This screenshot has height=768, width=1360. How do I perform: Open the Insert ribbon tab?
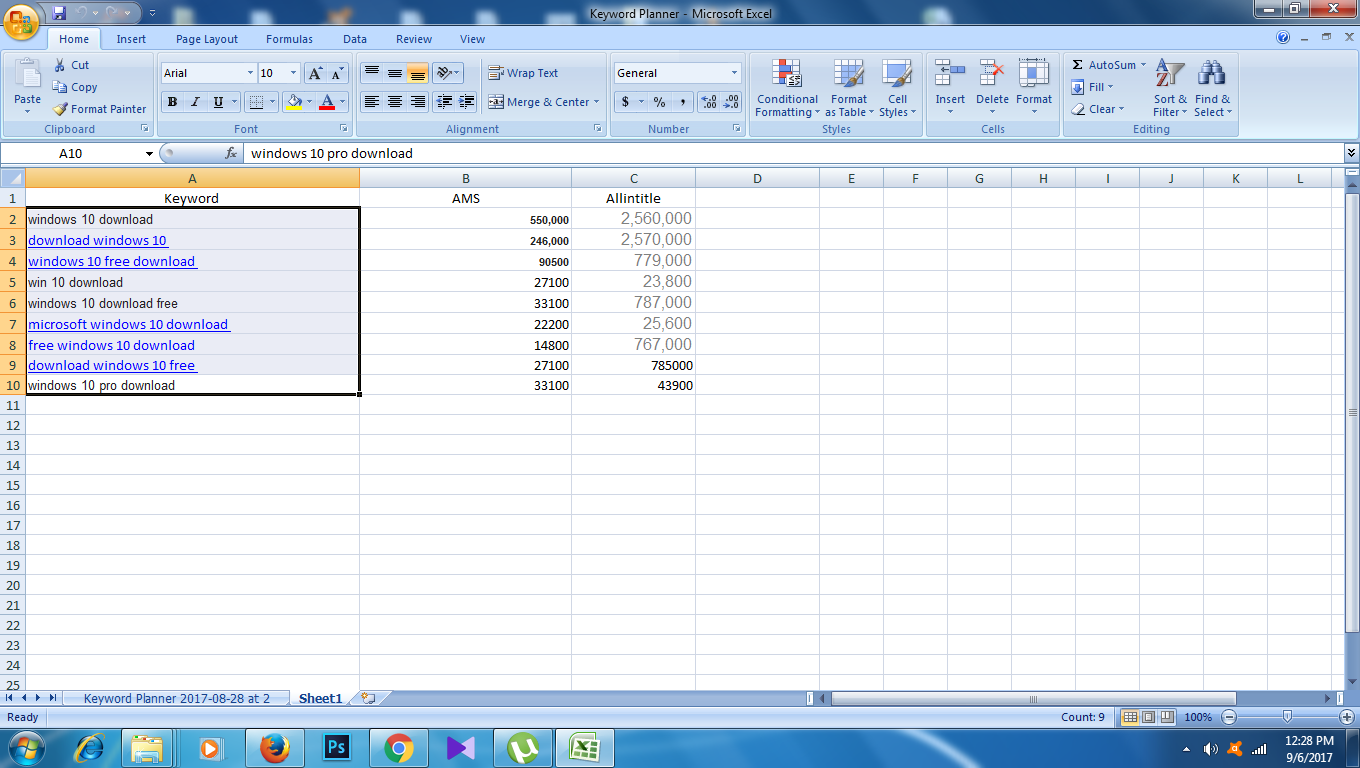131,39
